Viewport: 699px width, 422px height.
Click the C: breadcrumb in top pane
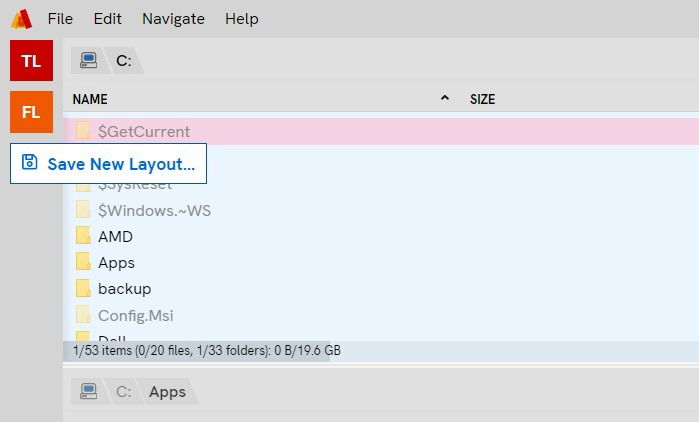point(124,61)
